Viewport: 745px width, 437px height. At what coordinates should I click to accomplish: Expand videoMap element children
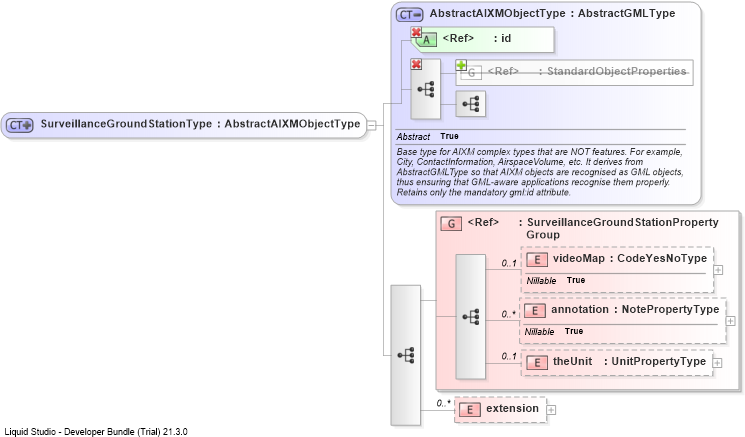click(x=718, y=270)
